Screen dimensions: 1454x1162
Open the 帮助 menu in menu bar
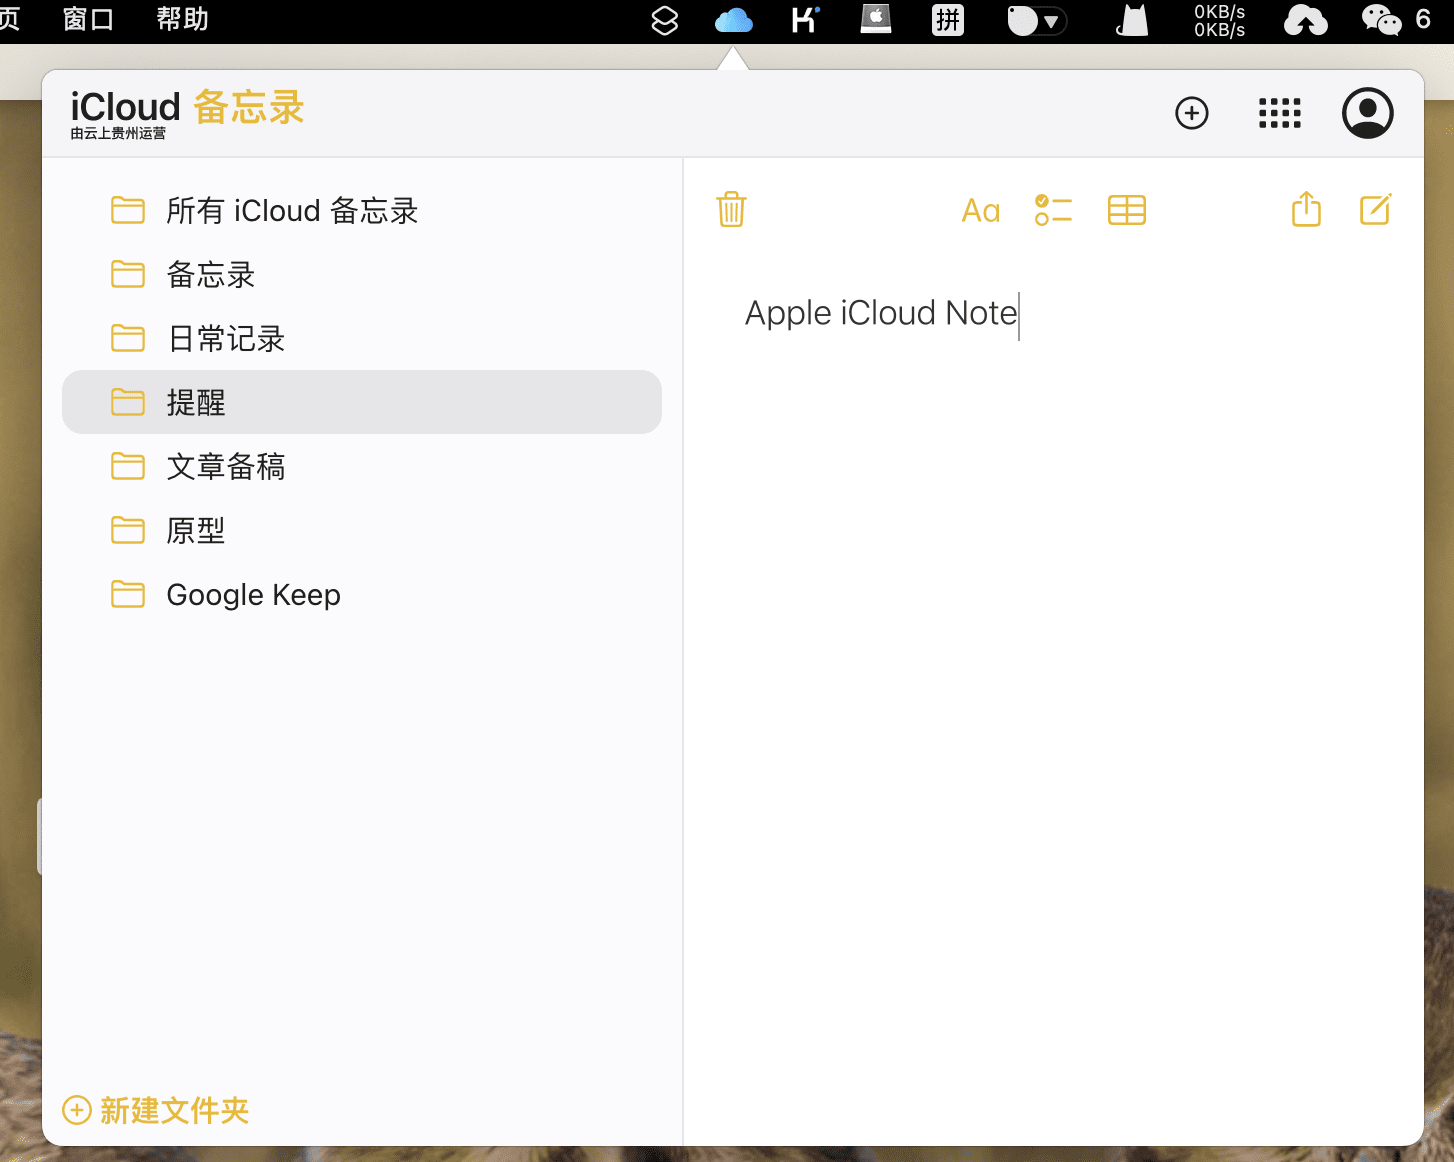(x=182, y=19)
